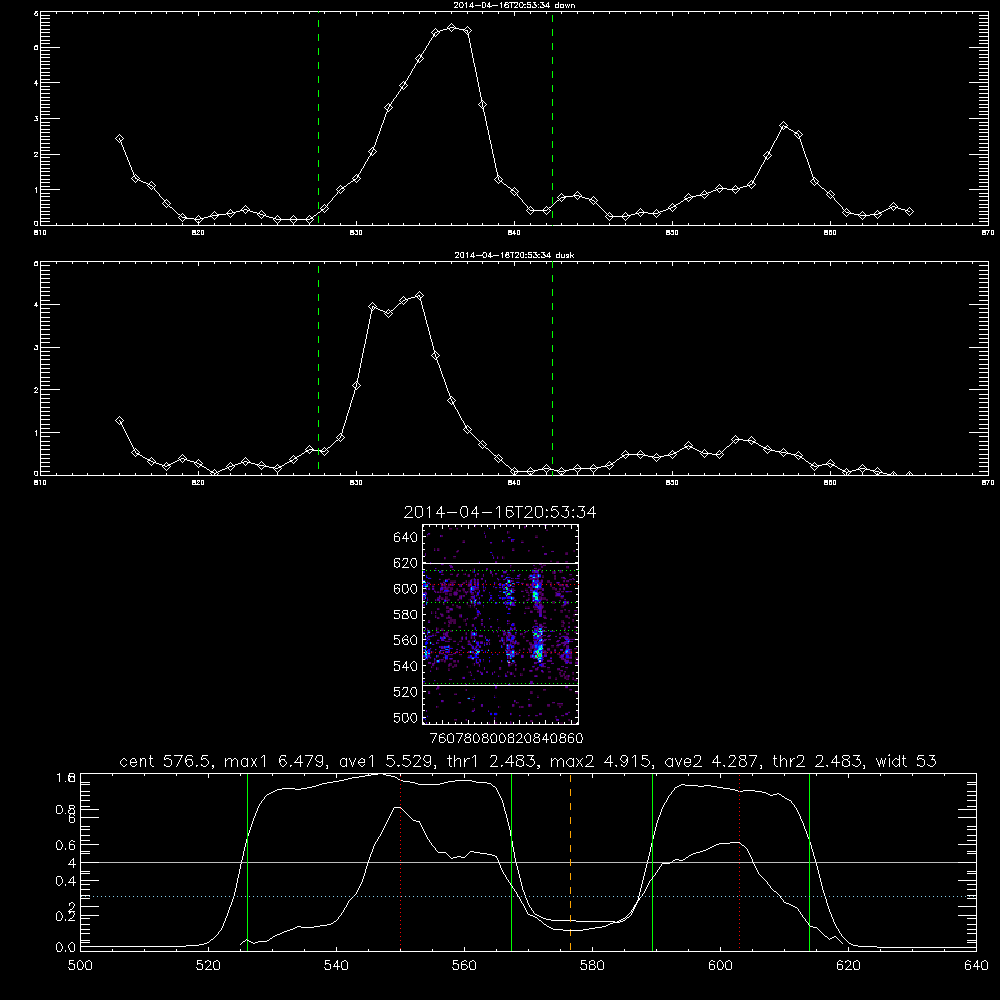Click the 520 label on the bottom plot x-axis
Image resolution: width=1000 pixels, height=1000 pixels.
[x=208, y=965]
